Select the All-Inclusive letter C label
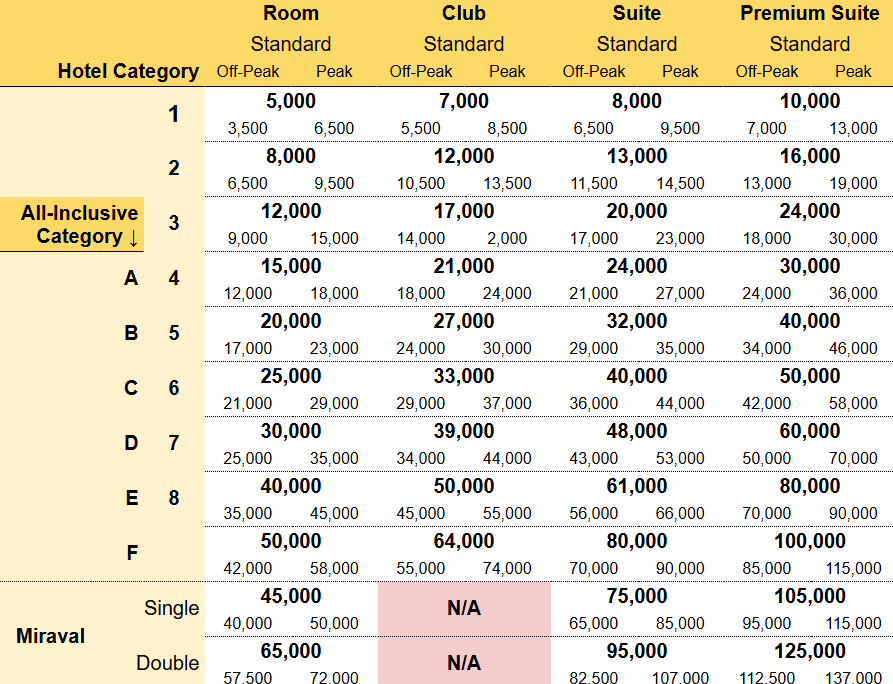 tap(131, 388)
